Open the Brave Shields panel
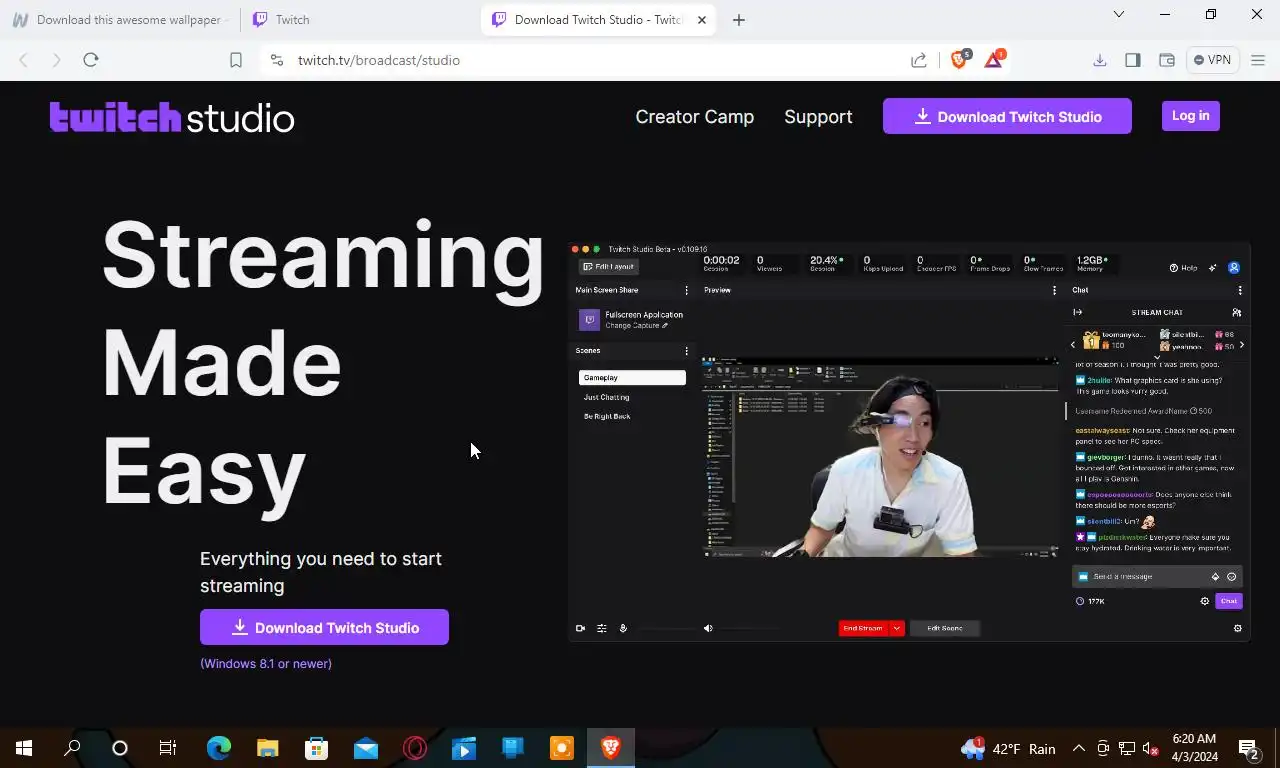This screenshot has height=768, width=1280. point(959,60)
